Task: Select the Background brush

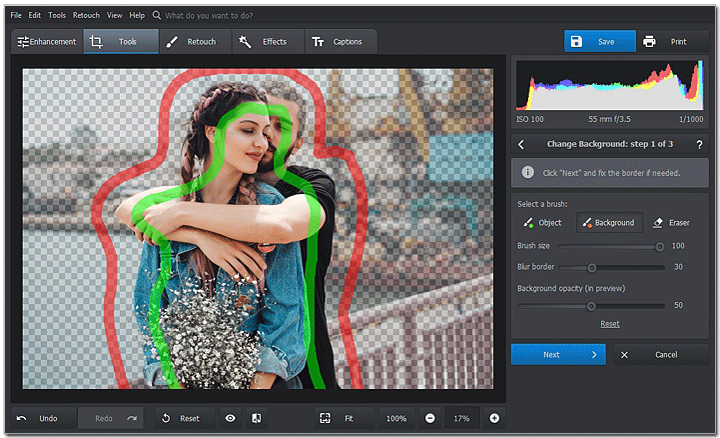Action: coord(609,223)
